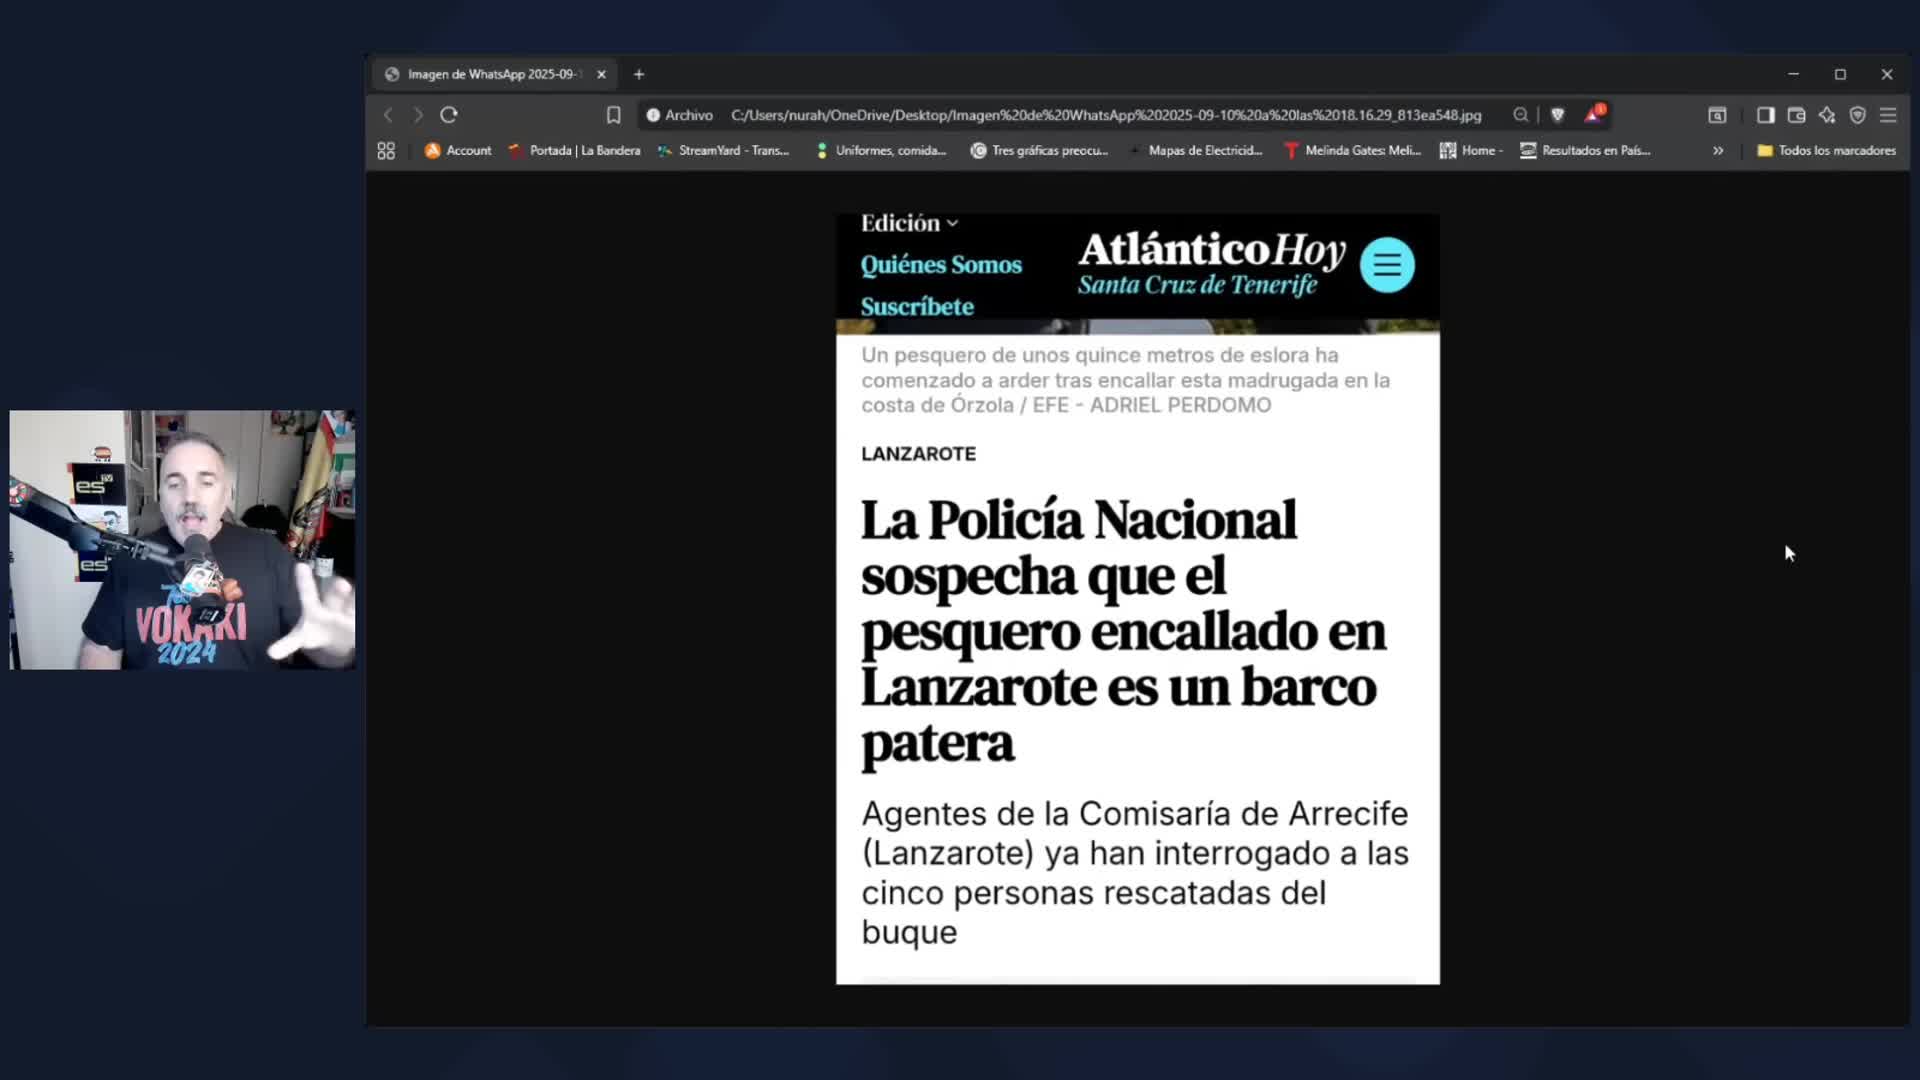1920x1080 pixels.
Task: Open a new browser tab
Action: pos(639,74)
